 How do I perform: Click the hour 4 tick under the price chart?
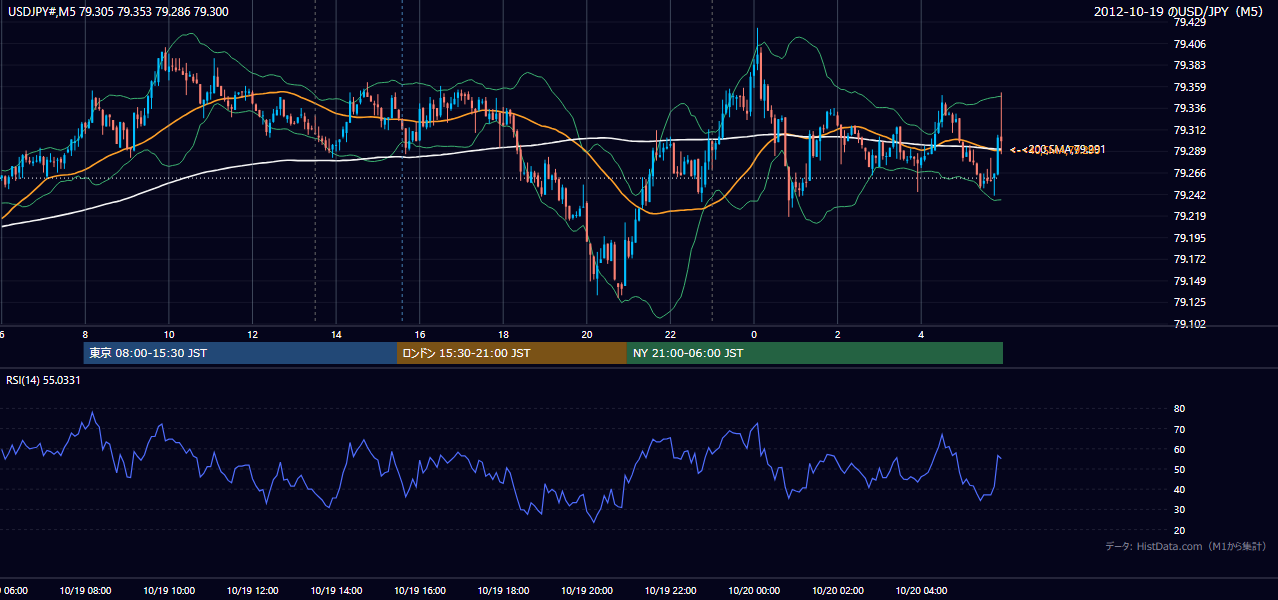click(x=921, y=335)
